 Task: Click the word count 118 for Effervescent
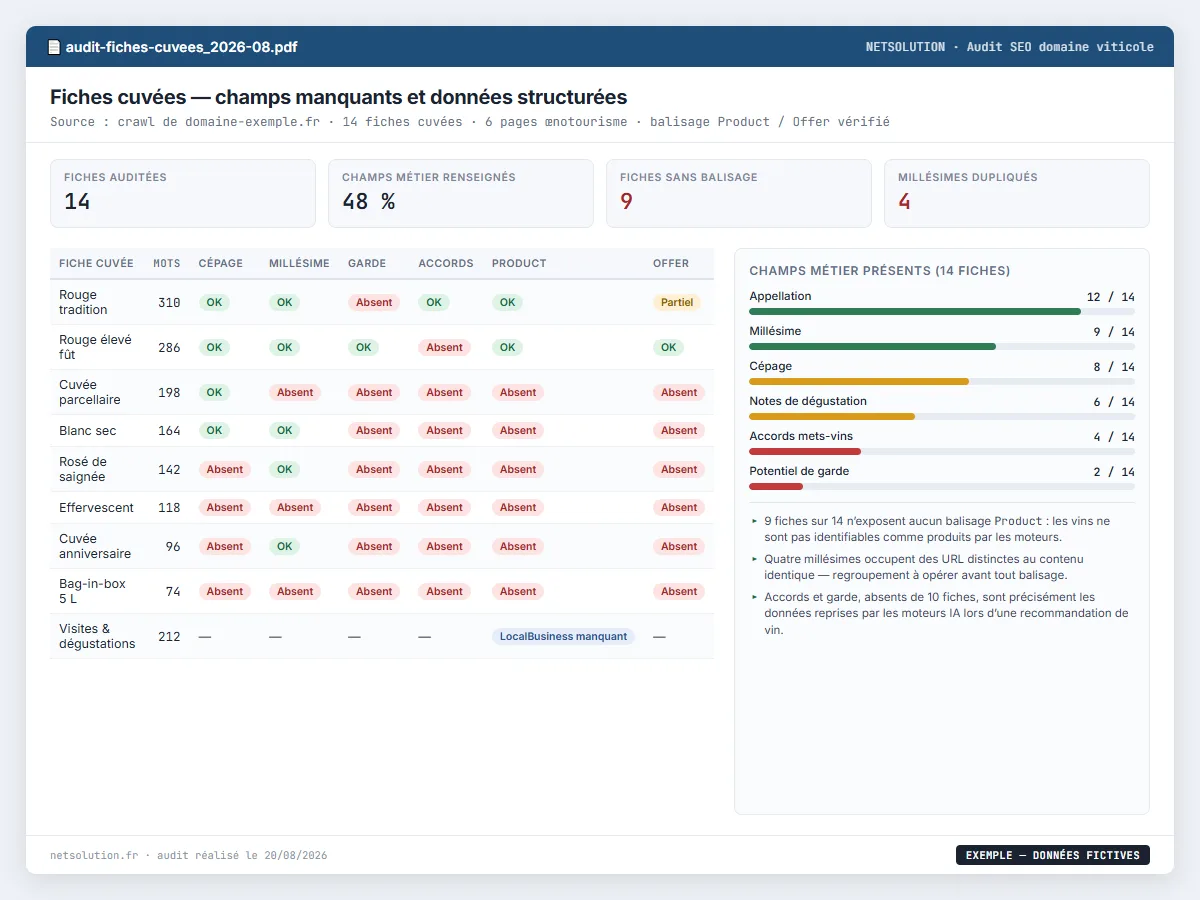point(169,508)
